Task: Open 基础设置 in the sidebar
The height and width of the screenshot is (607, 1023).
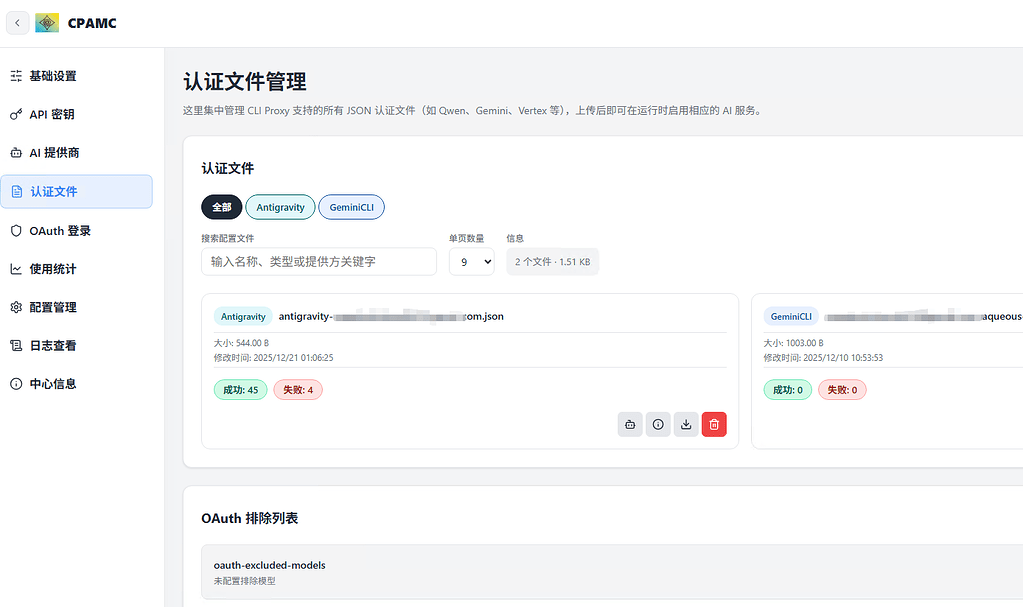Action: [x=76, y=76]
